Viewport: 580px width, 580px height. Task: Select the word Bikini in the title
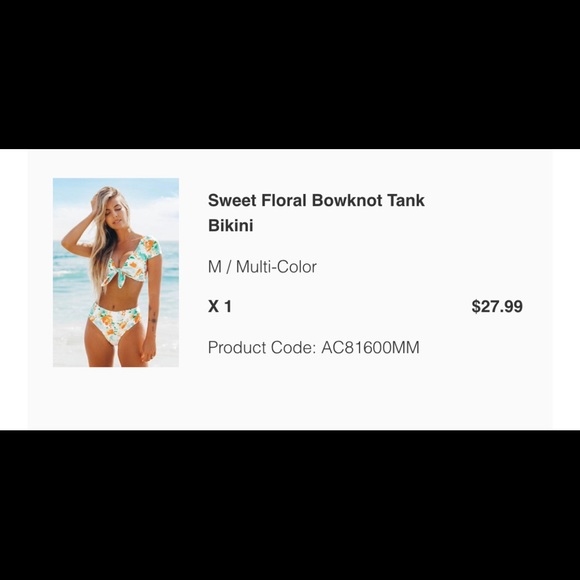230,226
